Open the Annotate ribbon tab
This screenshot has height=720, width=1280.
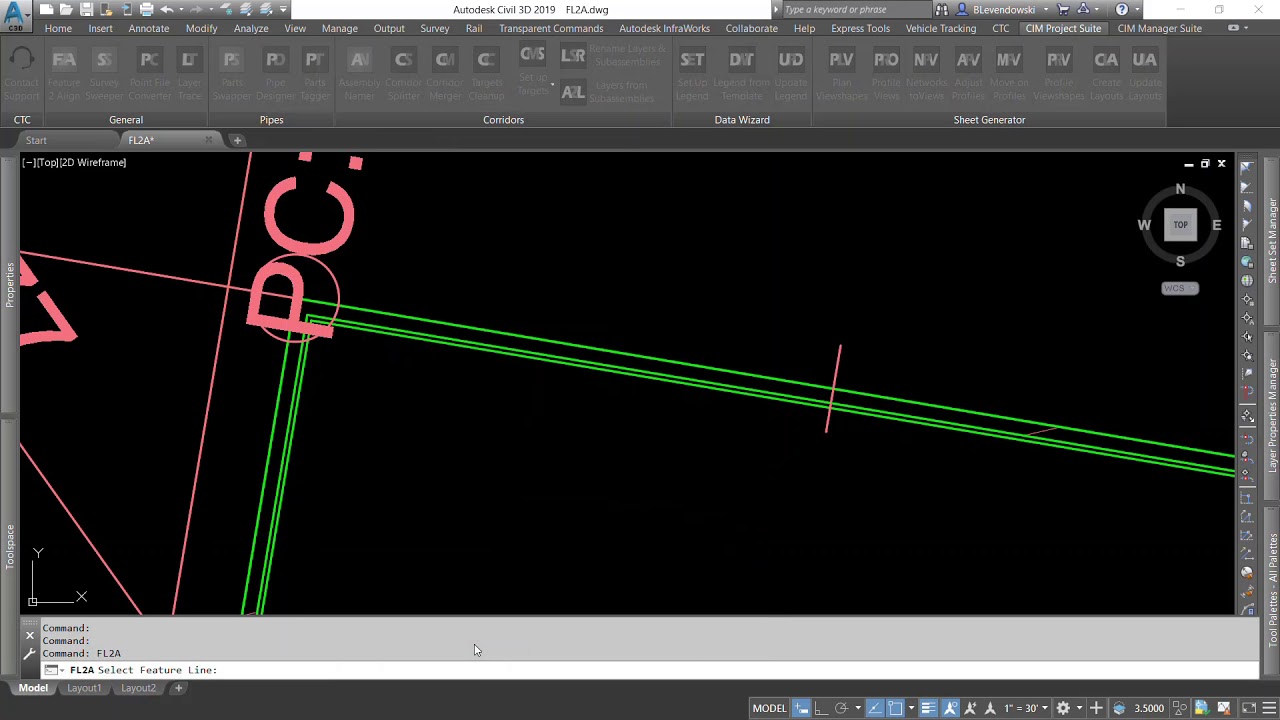[x=148, y=28]
